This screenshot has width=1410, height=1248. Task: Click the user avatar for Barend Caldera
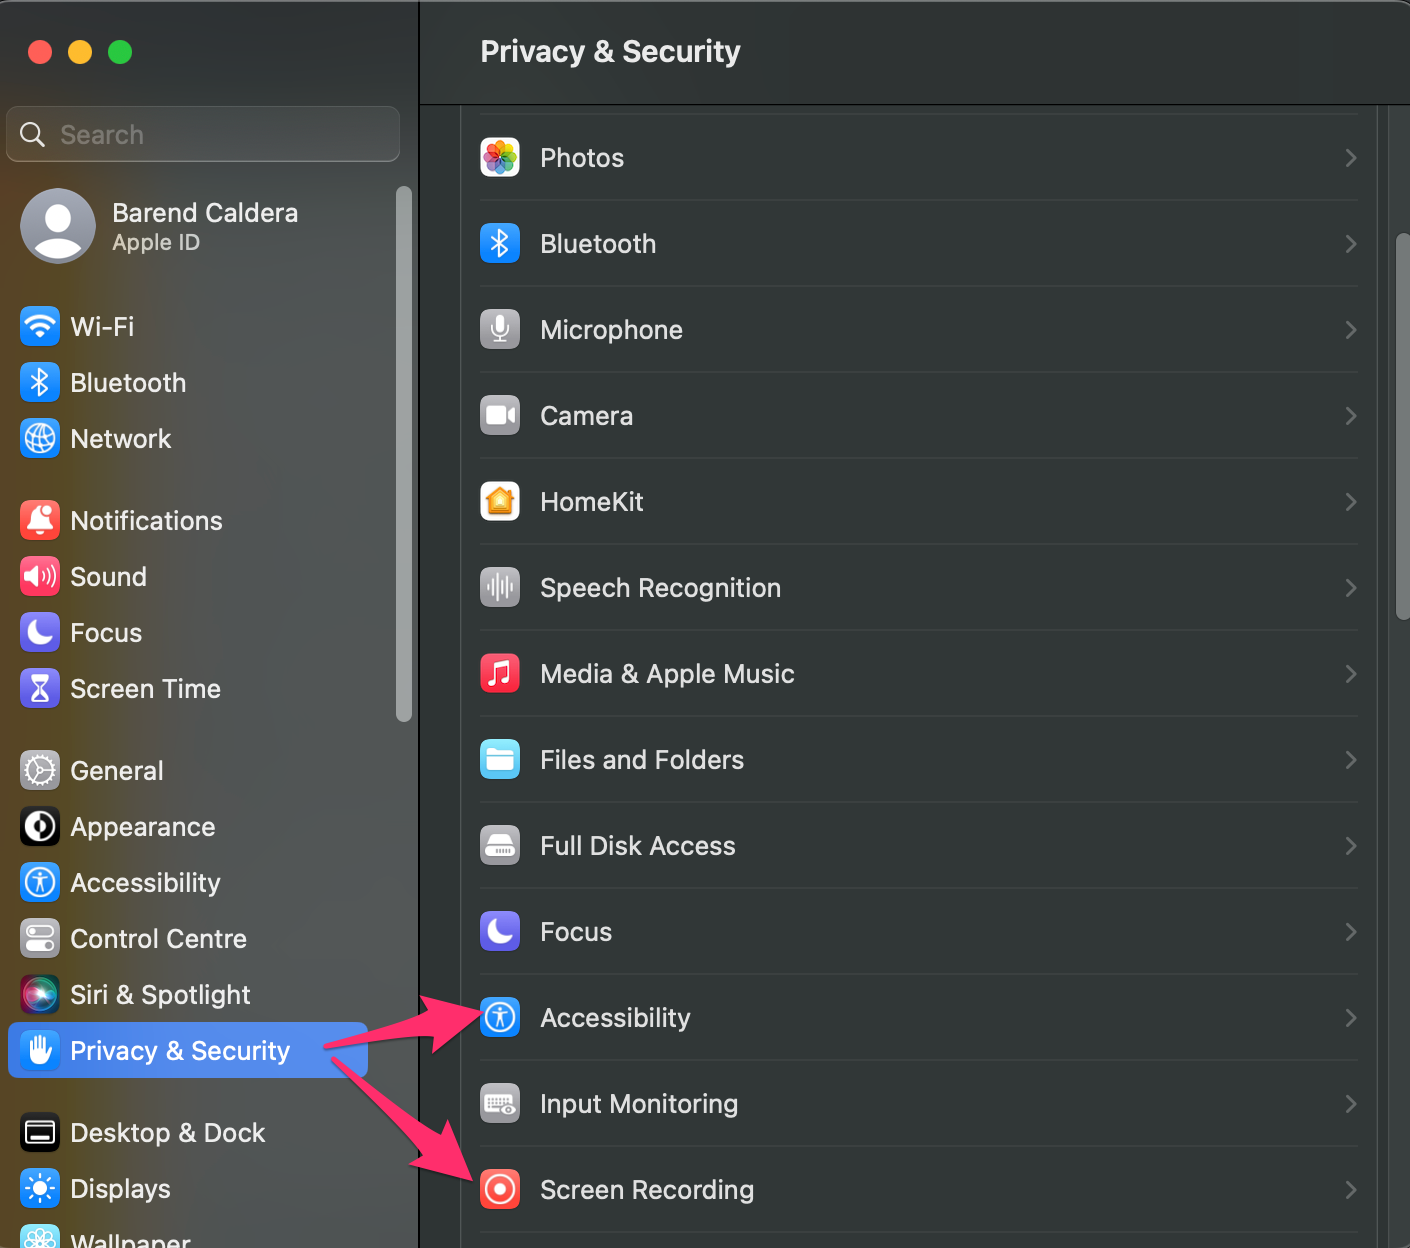coord(58,226)
